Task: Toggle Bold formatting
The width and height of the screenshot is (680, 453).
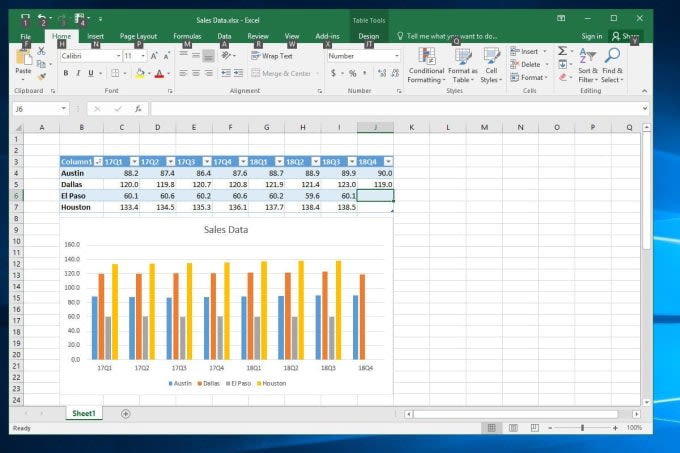Action: click(66, 73)
